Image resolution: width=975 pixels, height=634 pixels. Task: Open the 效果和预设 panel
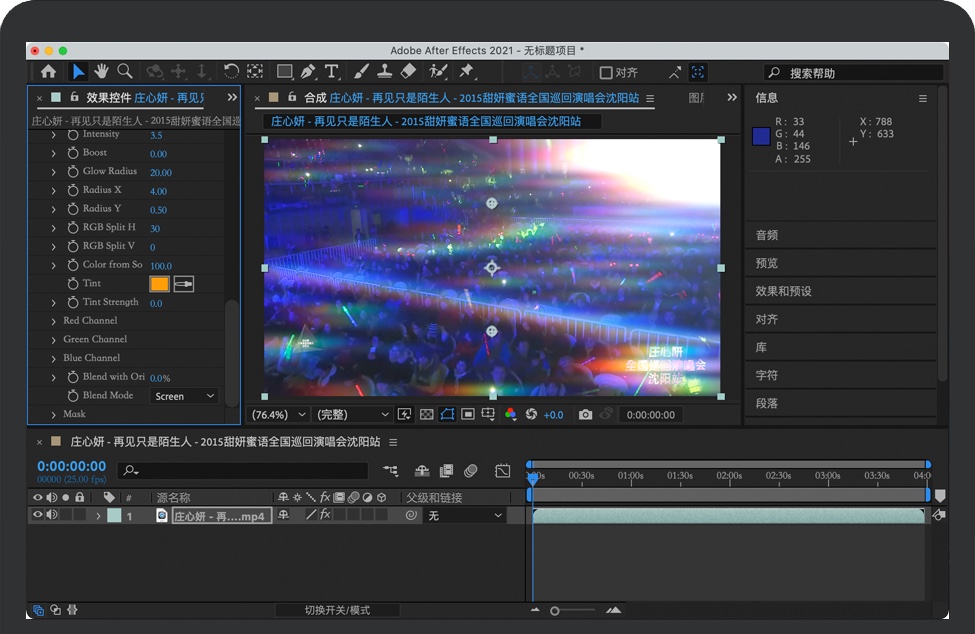tap(783, 291)
